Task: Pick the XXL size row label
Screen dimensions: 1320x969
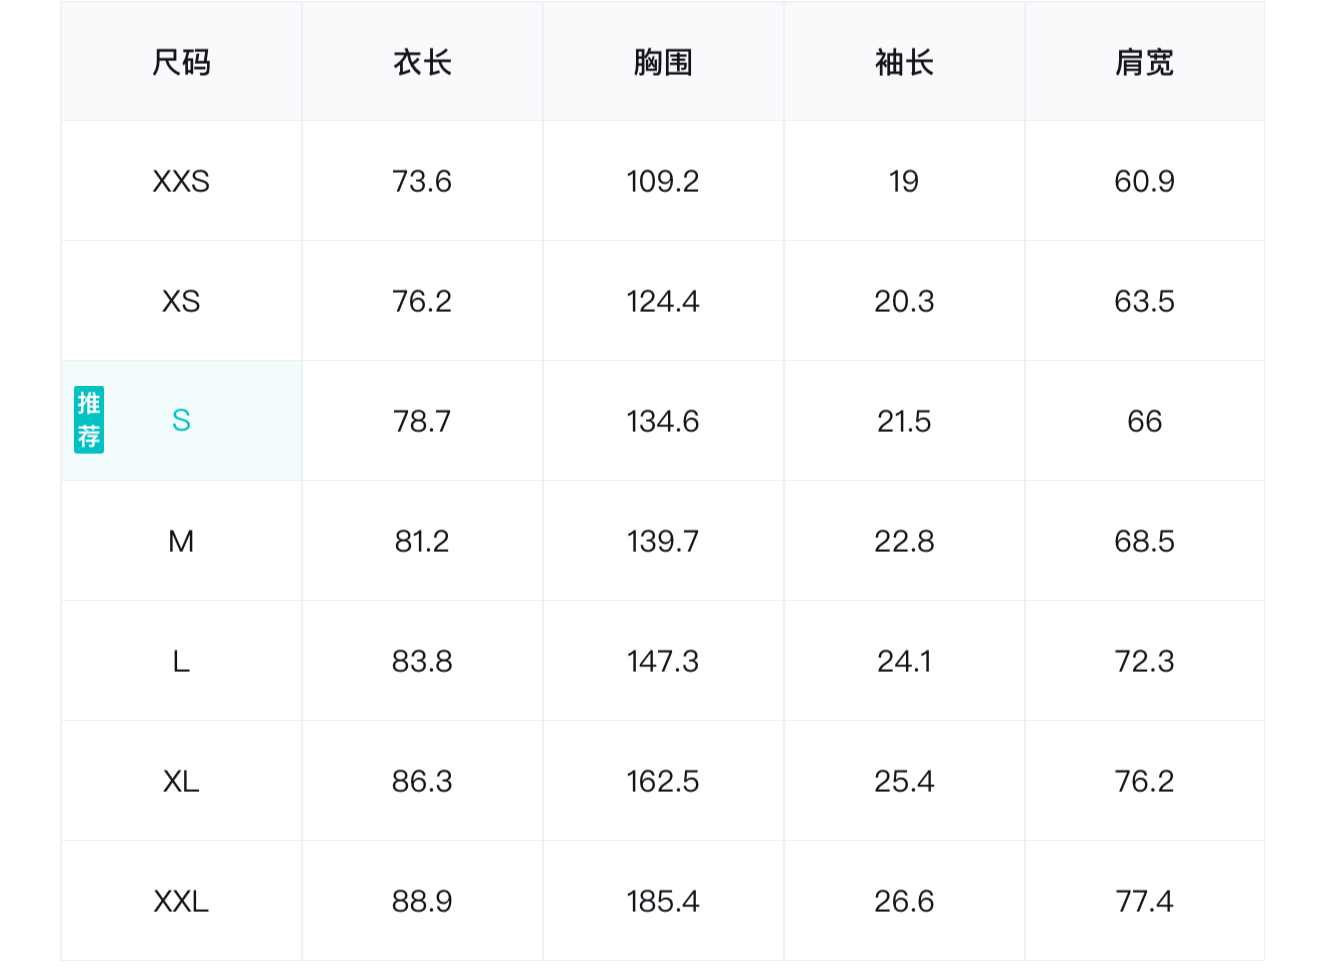Action: [181, 901]
